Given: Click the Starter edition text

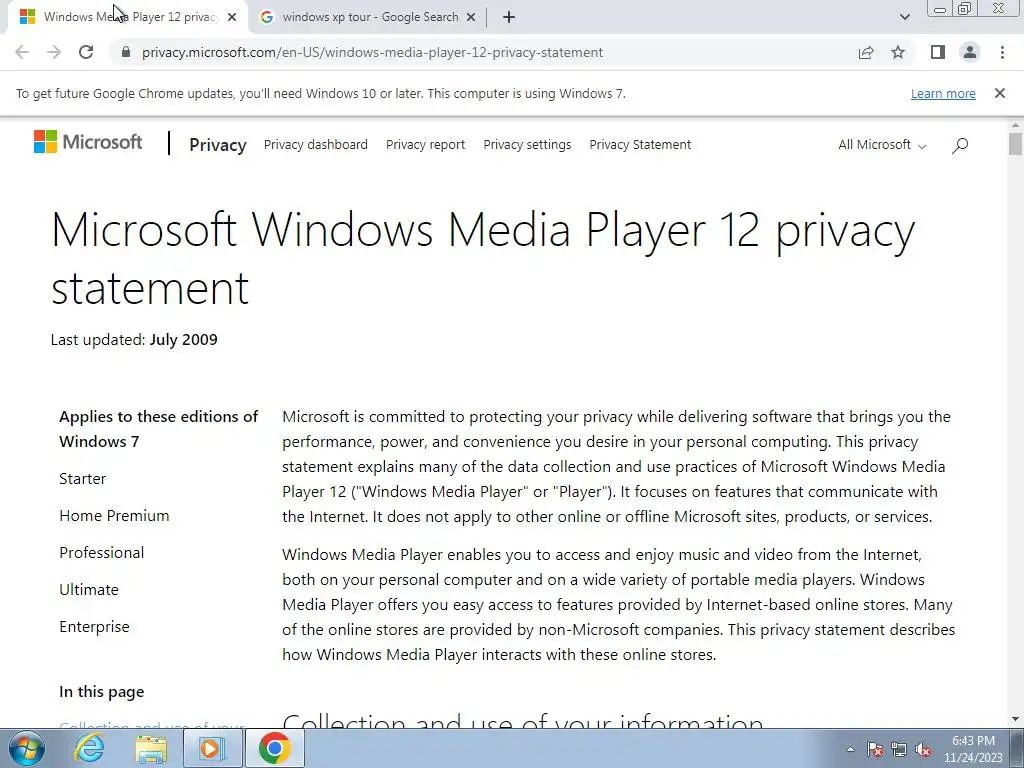Looking at the screenshot, I should 82,479.
